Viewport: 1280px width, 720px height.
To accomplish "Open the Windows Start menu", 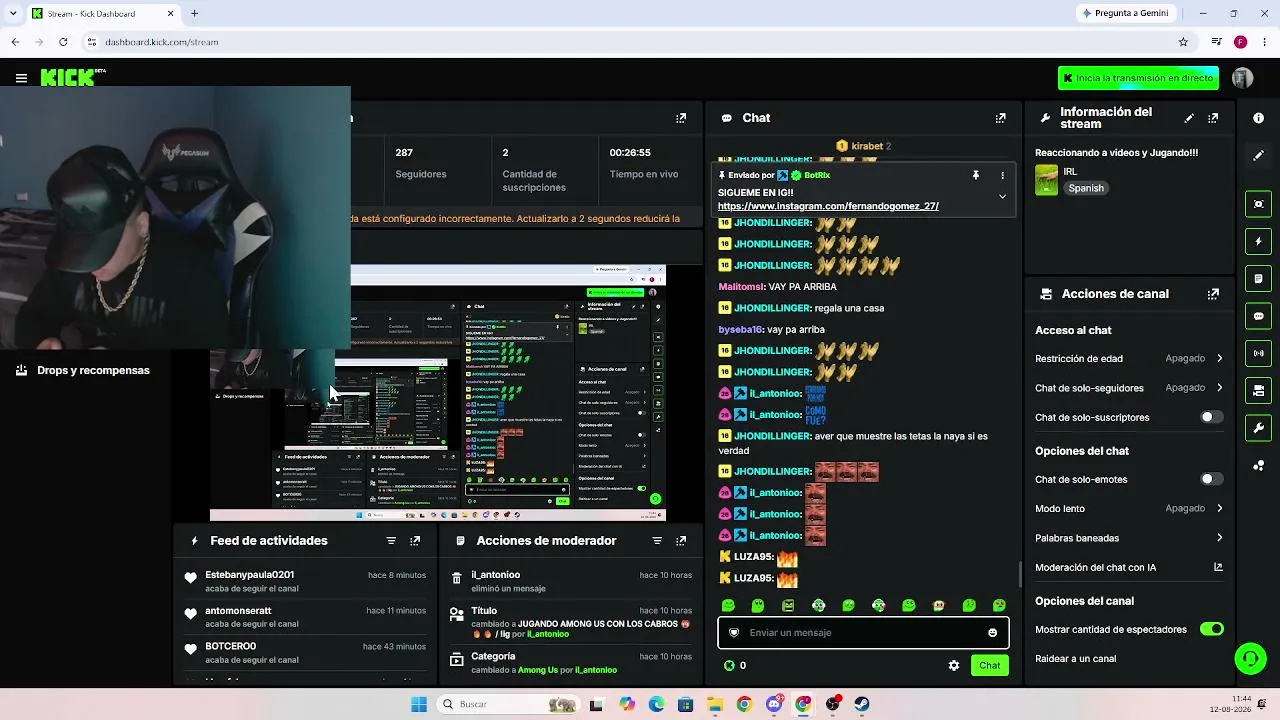I will click(x=418, y=704).
